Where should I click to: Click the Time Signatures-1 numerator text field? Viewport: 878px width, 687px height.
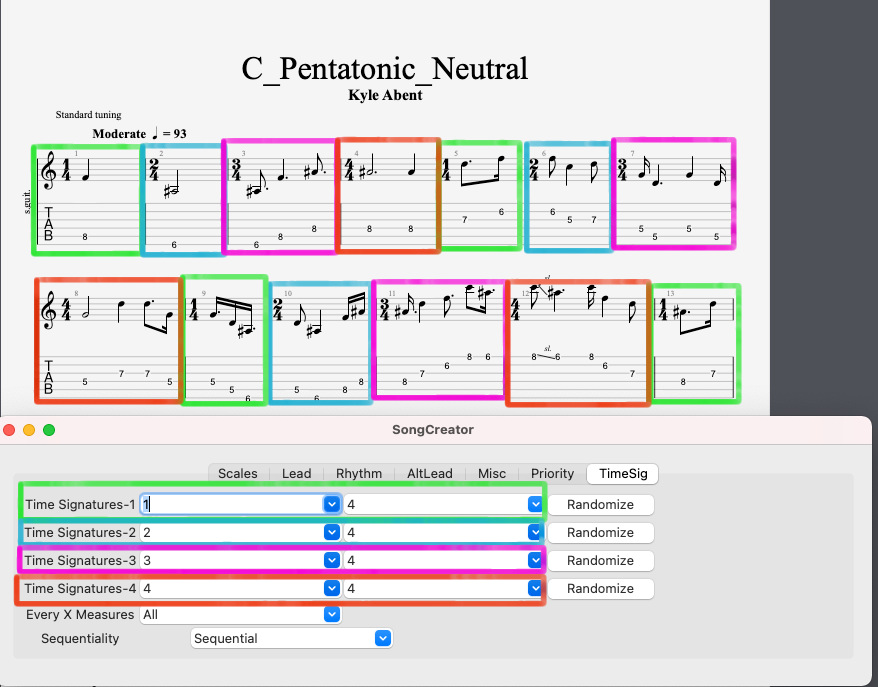(230, 504)
